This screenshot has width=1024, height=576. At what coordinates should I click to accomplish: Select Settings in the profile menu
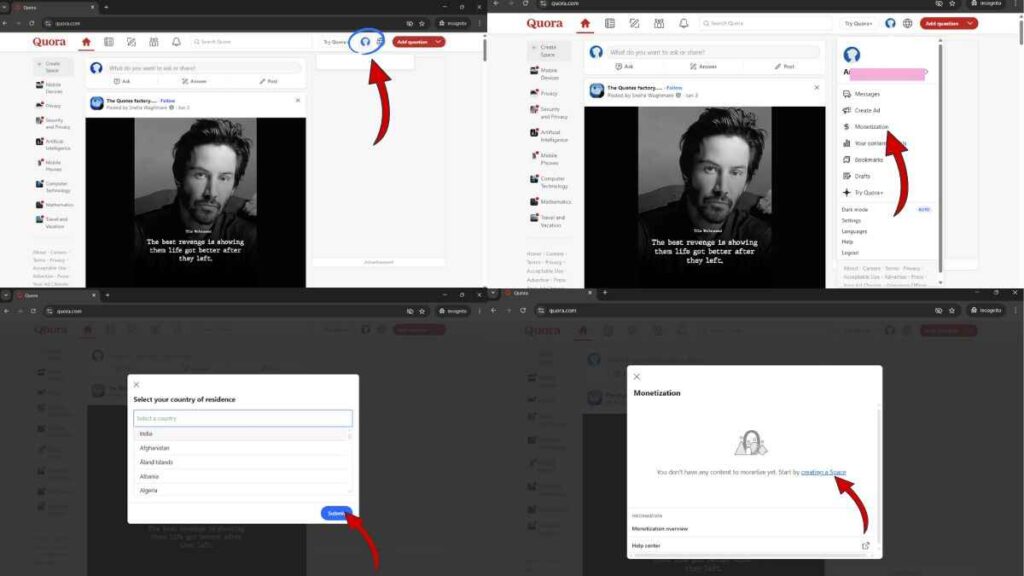(852, 220)
